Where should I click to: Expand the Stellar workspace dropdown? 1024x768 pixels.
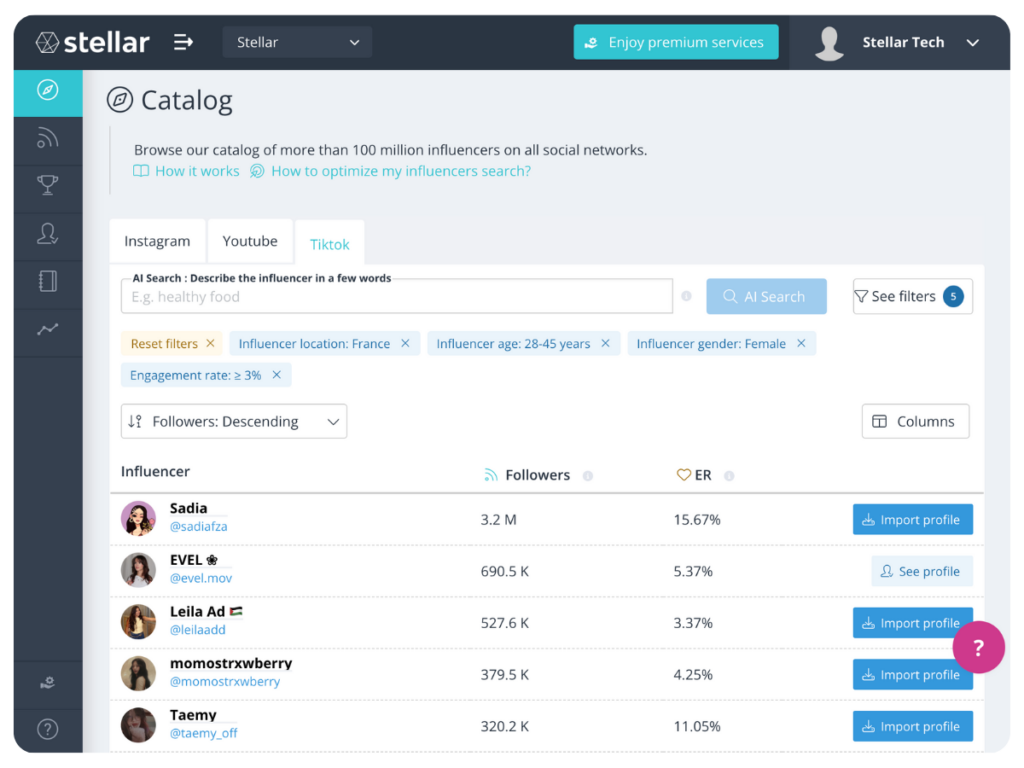pos(298,42)
